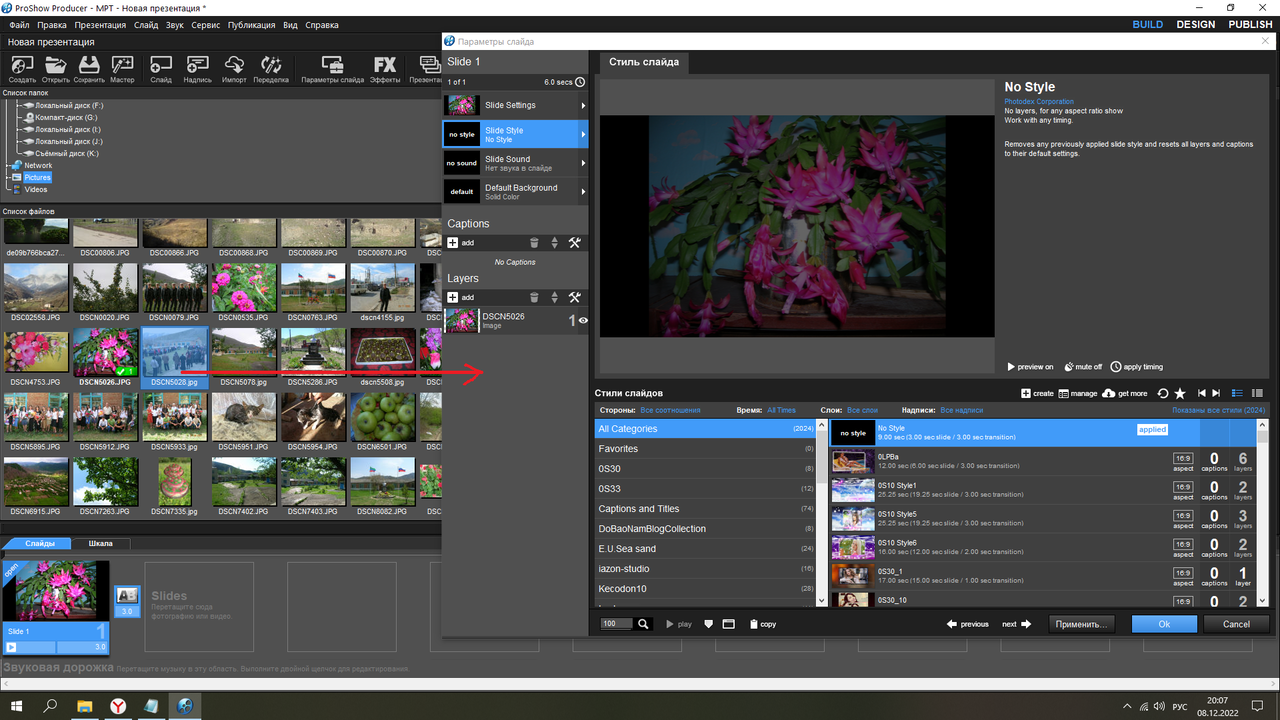Click the manage styles icon
Screen dimensions: 1280x720
click(x=1064, y=394)
